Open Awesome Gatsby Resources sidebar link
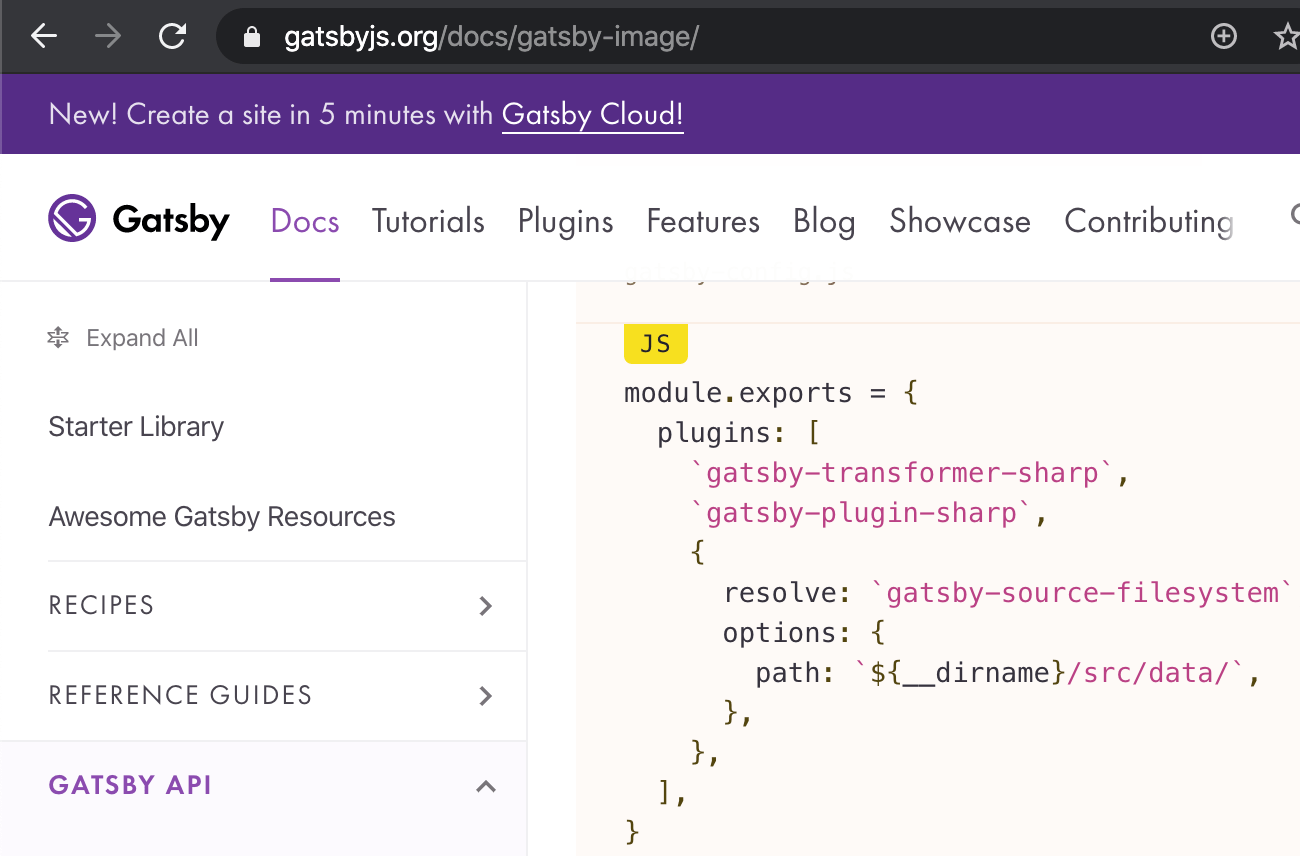 point(222,517)
